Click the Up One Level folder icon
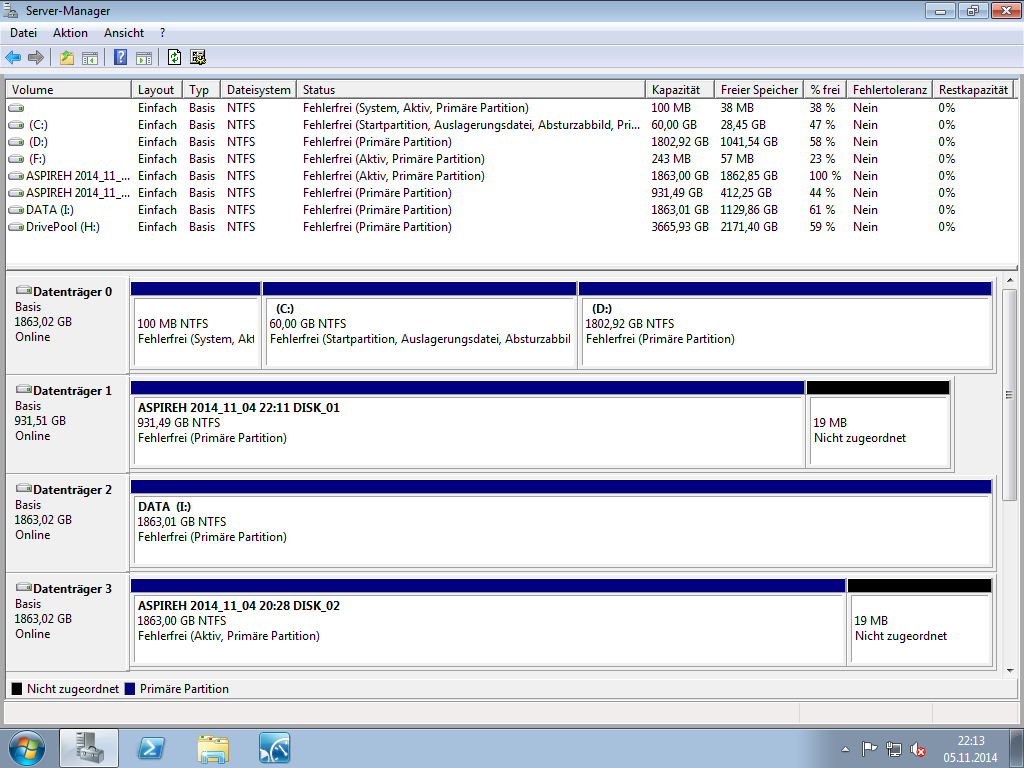This screenshot has width=1024, height=768. pos(67,57)
